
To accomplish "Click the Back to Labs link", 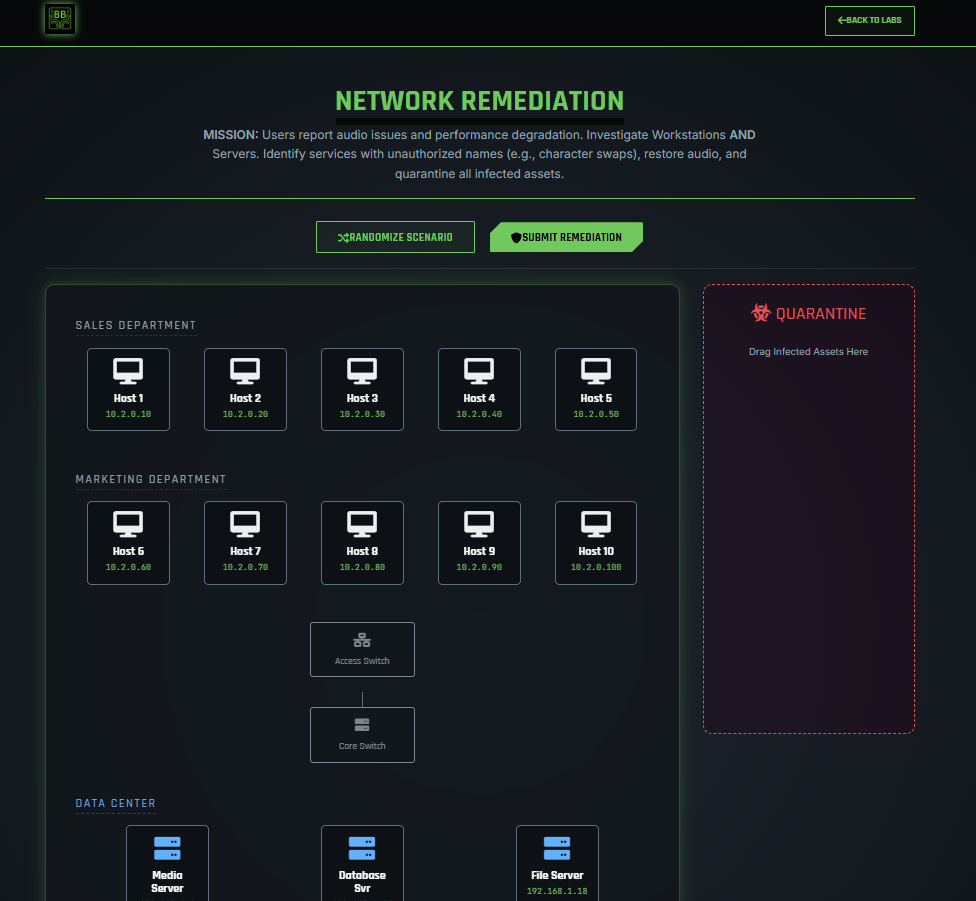I will (869, 20).
